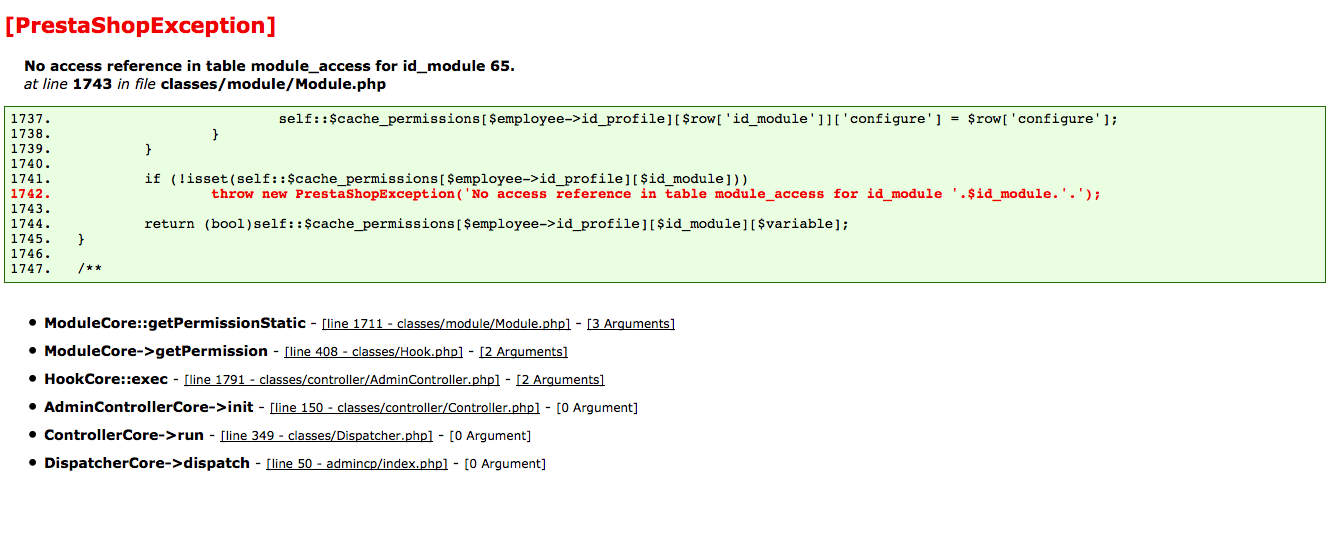Open link line 349 classes/Dispatcher.php

coord(327,436)
